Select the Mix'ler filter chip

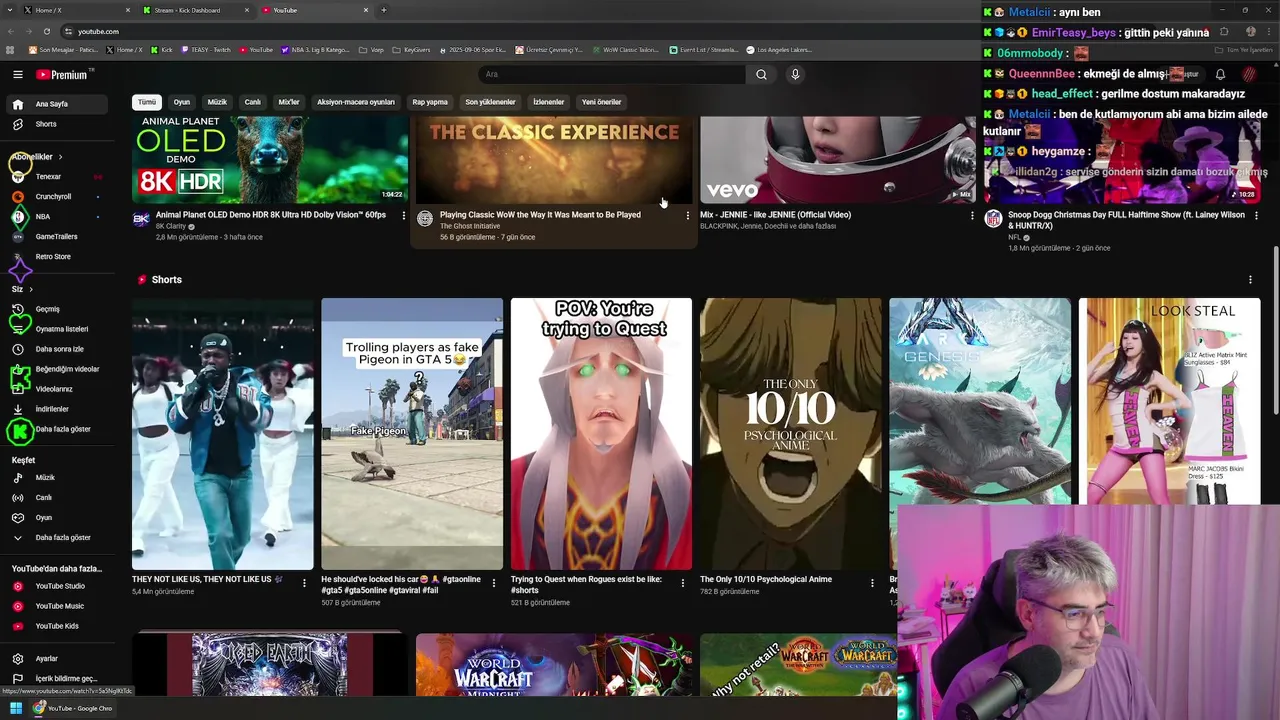tap(289, 102)
